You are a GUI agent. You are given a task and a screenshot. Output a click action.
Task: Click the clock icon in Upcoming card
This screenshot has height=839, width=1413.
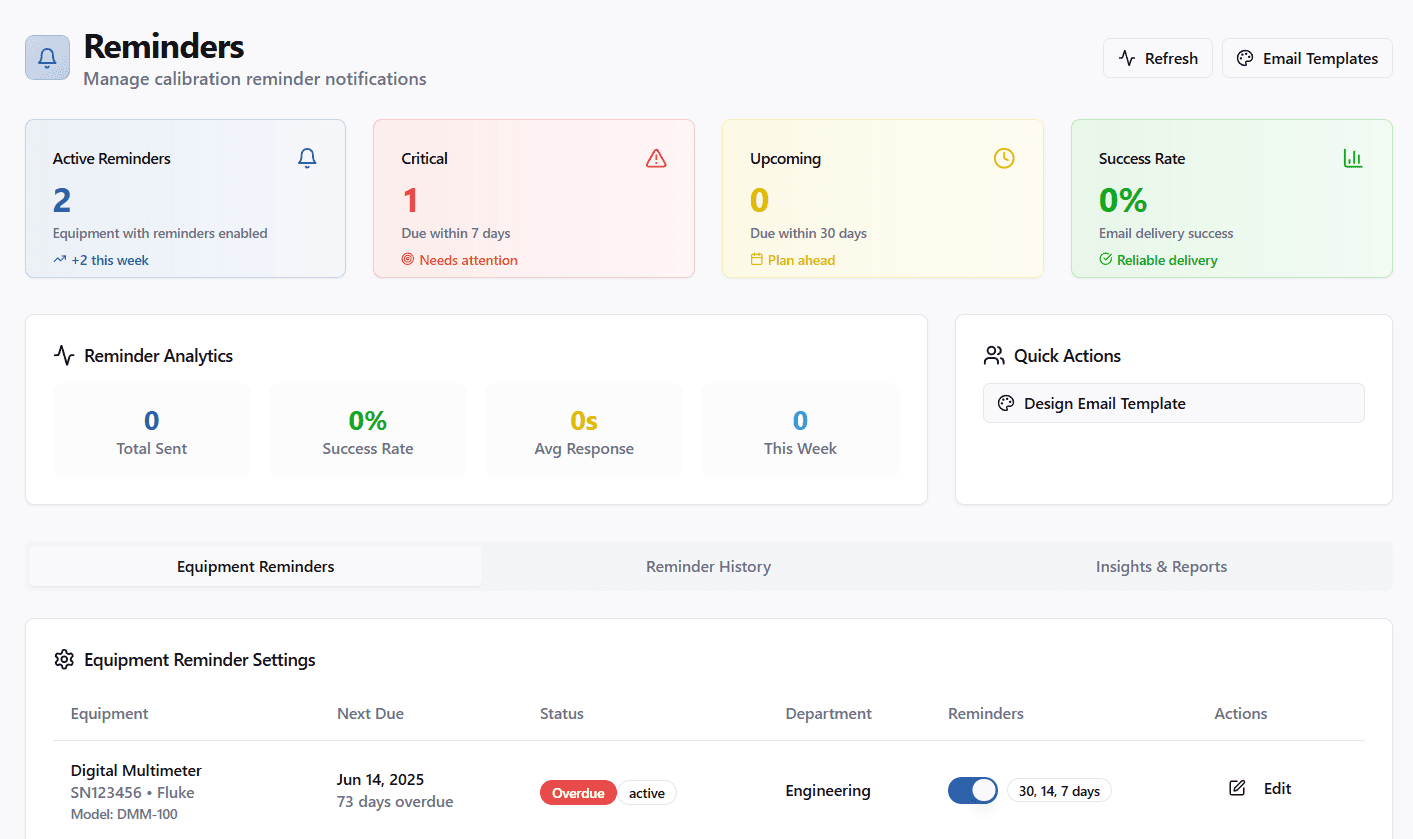point(1004,158)
